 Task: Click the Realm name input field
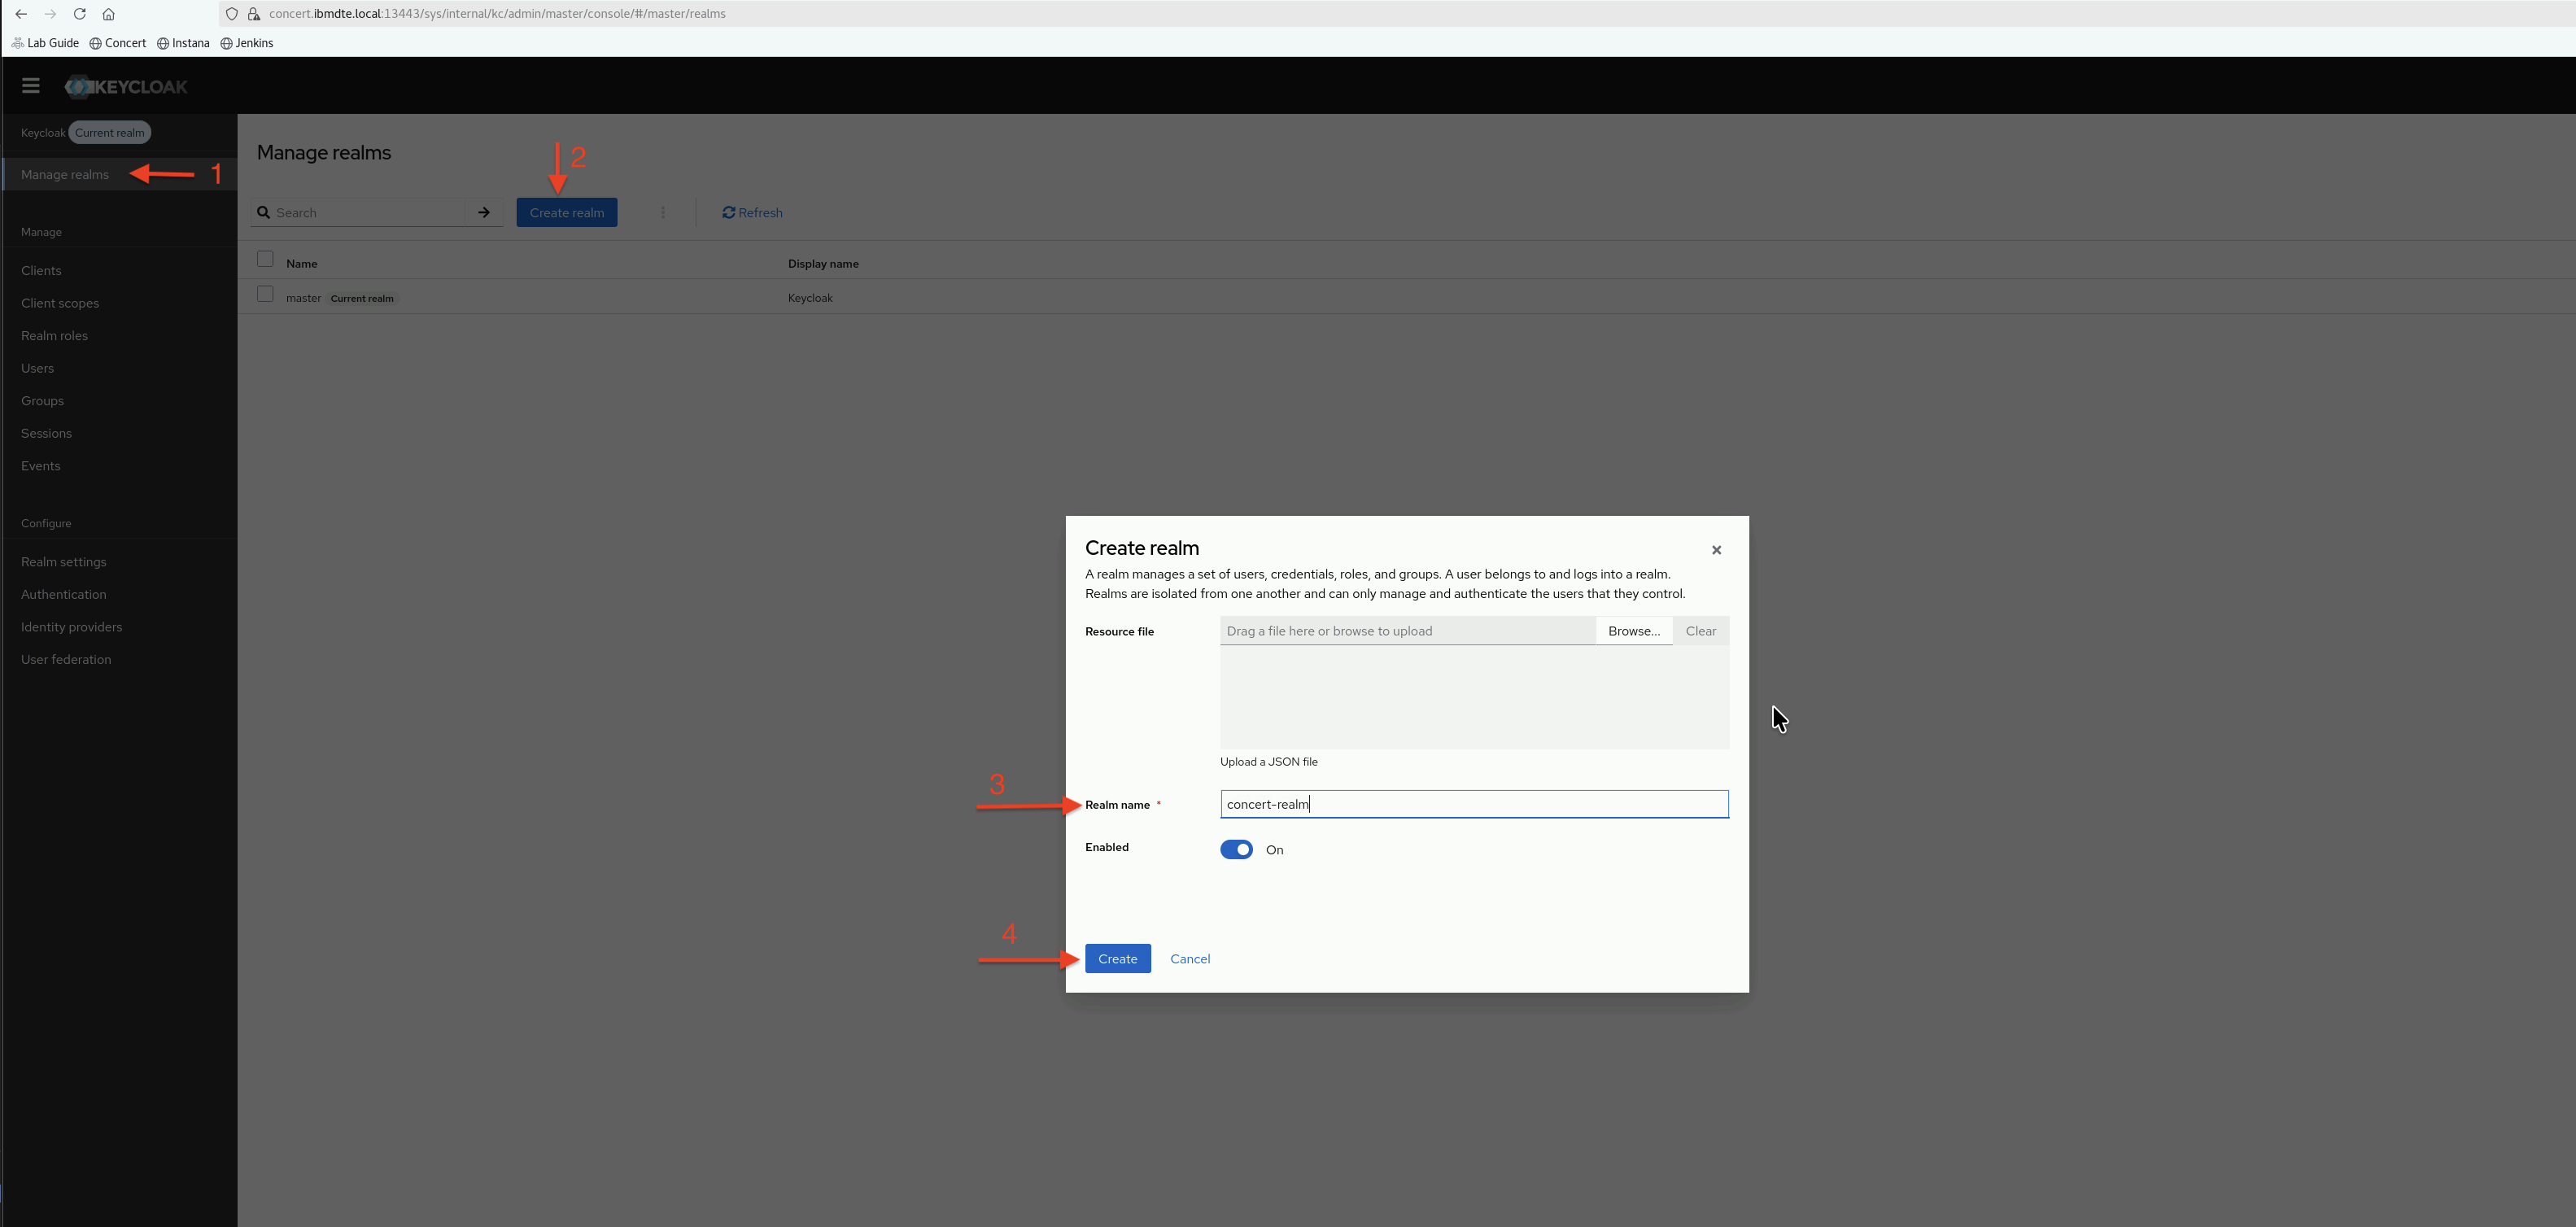point(1474,804)
